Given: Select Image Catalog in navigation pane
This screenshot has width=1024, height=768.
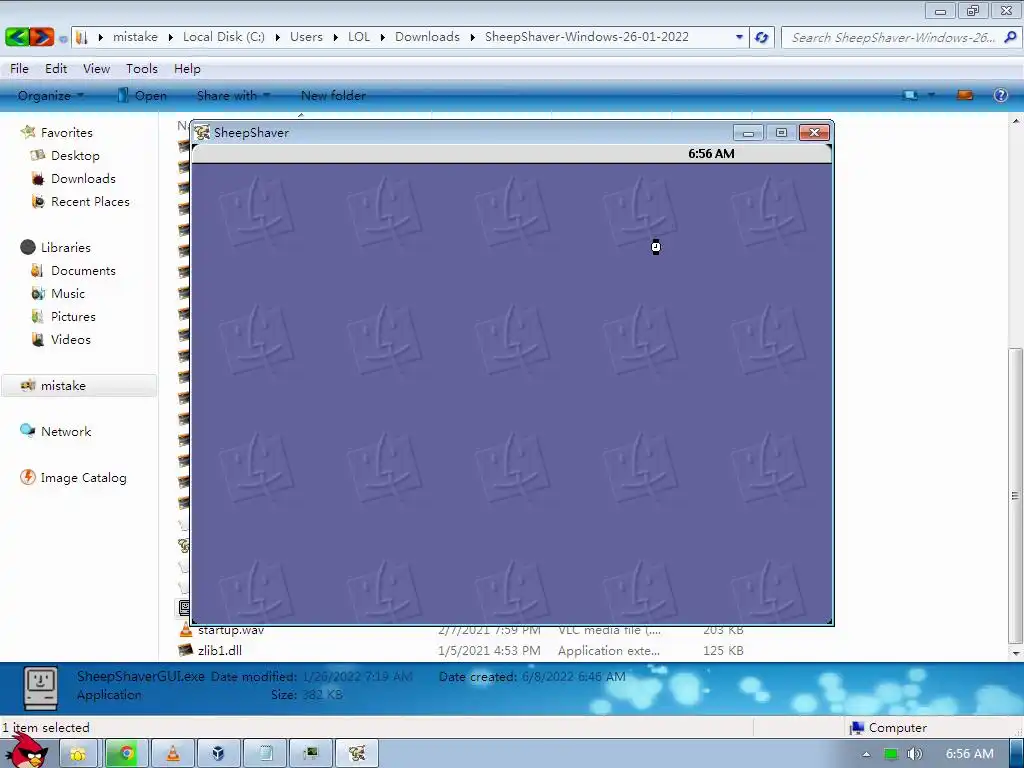Looking at the screenshot, I should 84,477.
